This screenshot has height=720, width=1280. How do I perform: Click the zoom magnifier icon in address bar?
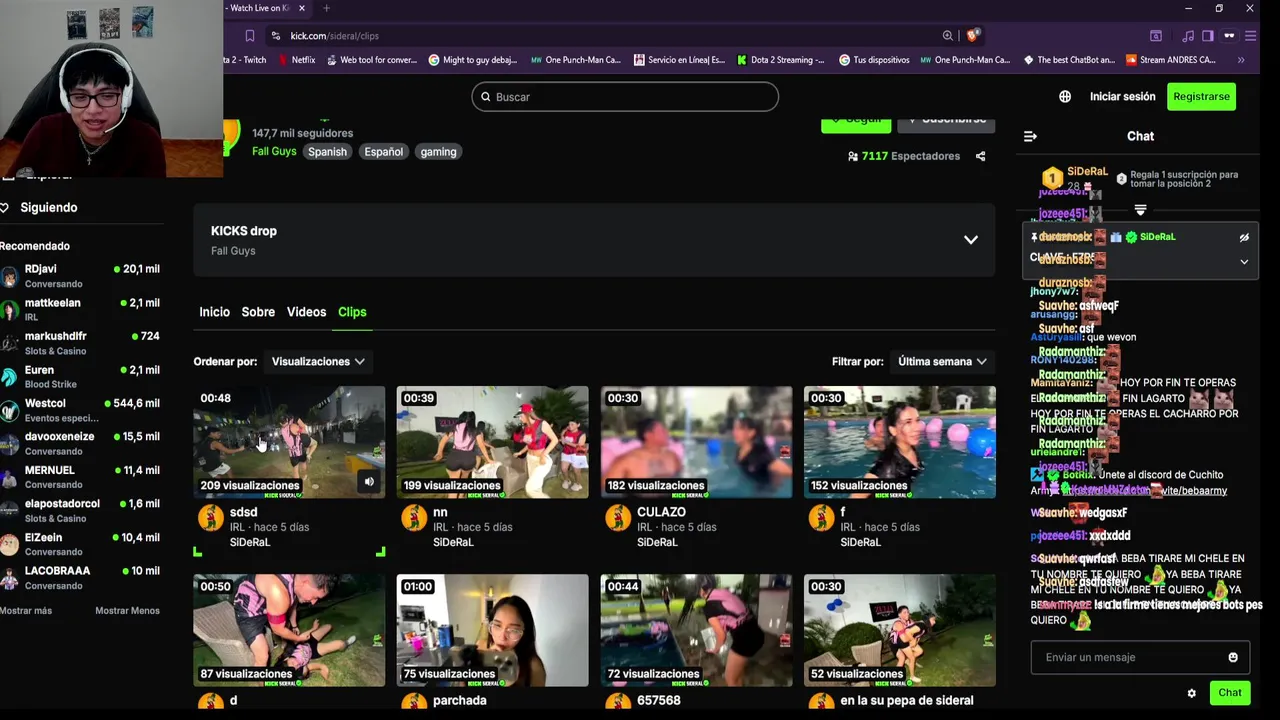click(x=948, y=36)
